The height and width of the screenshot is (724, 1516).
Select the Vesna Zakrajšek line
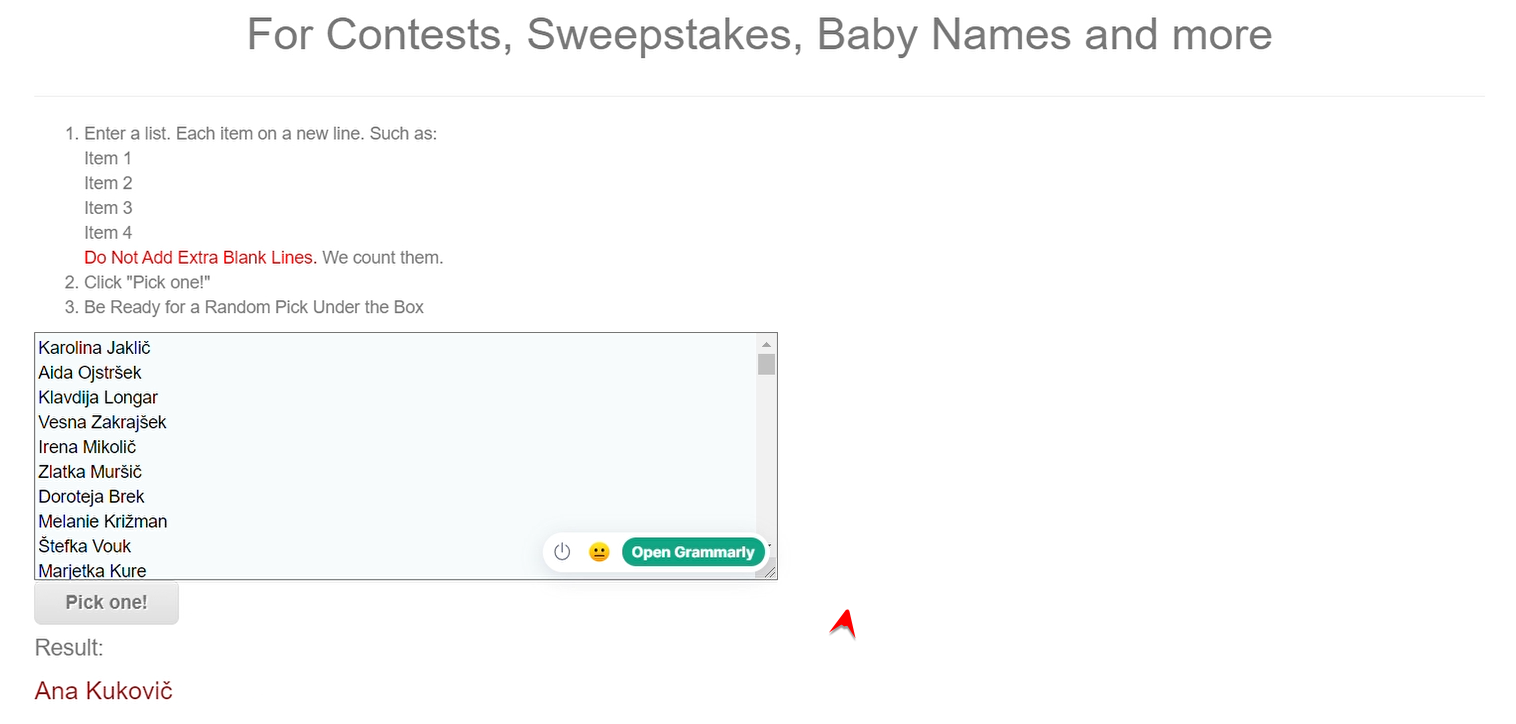coord(102,422)
